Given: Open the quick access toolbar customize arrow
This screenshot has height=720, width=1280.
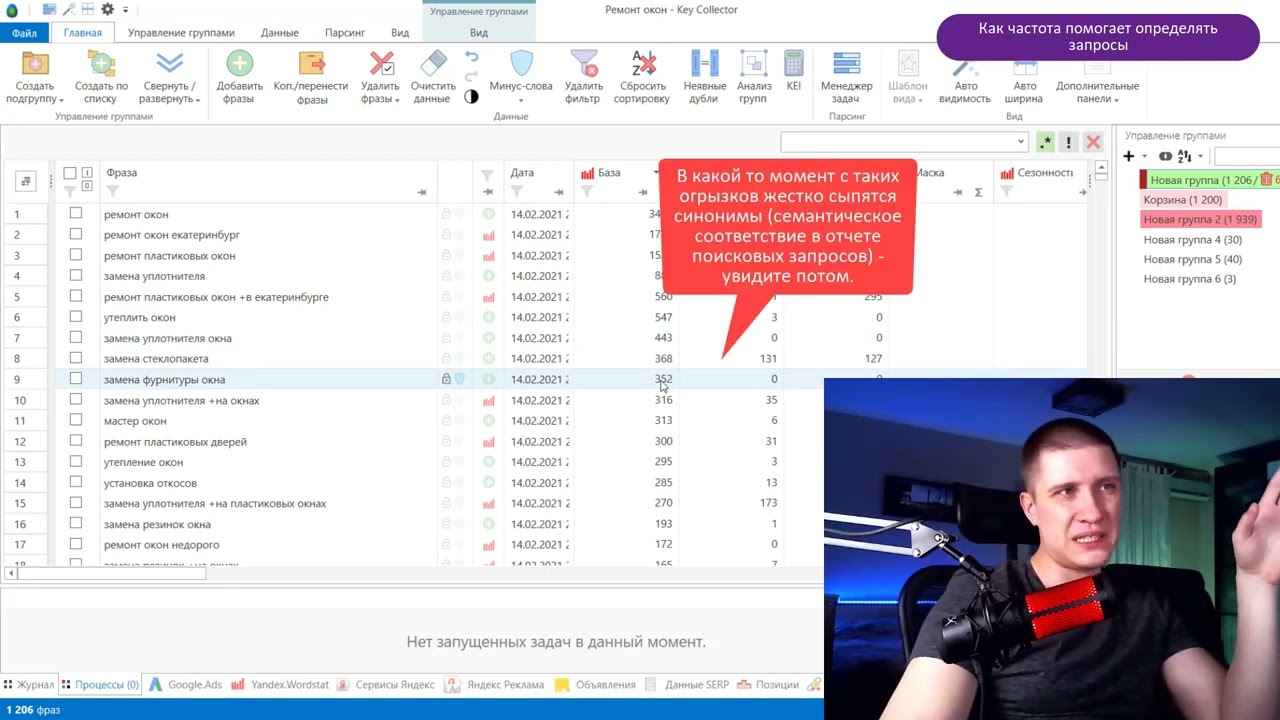Looking at the screenshot, I should pyautogui.click(x=126, y=10).
